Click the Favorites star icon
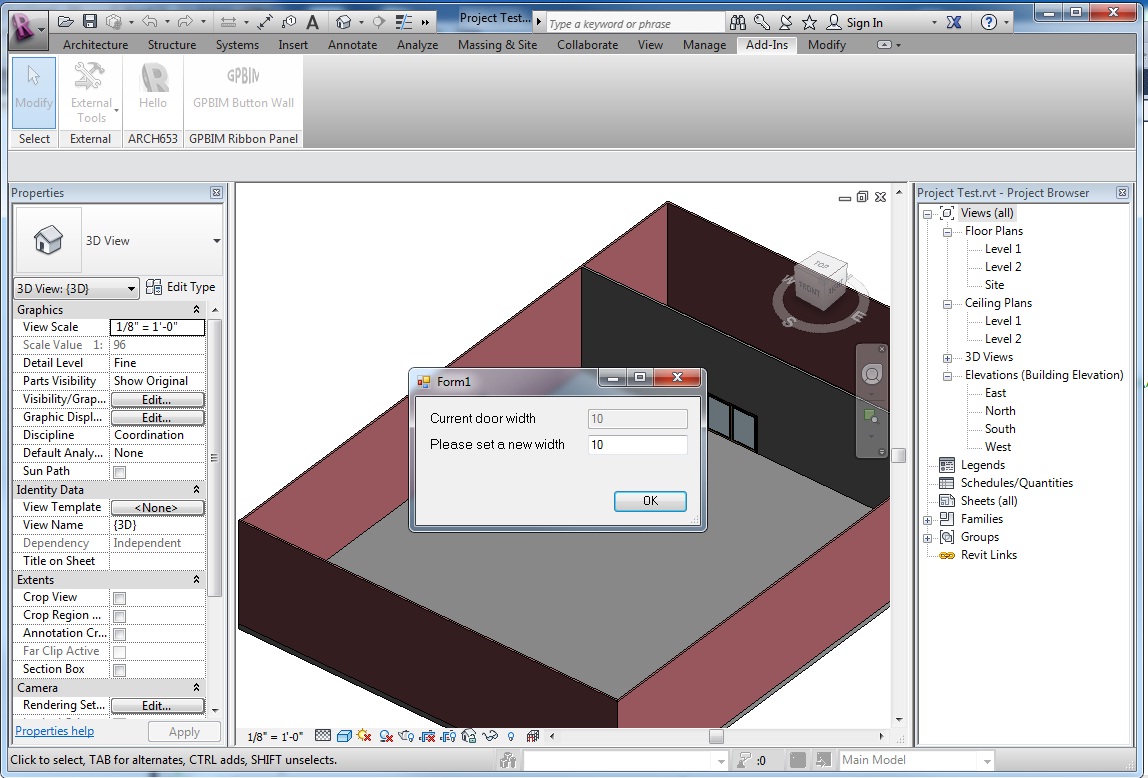Image resolution: width=1148 pixels, height=778 pixels. point(809,23)
